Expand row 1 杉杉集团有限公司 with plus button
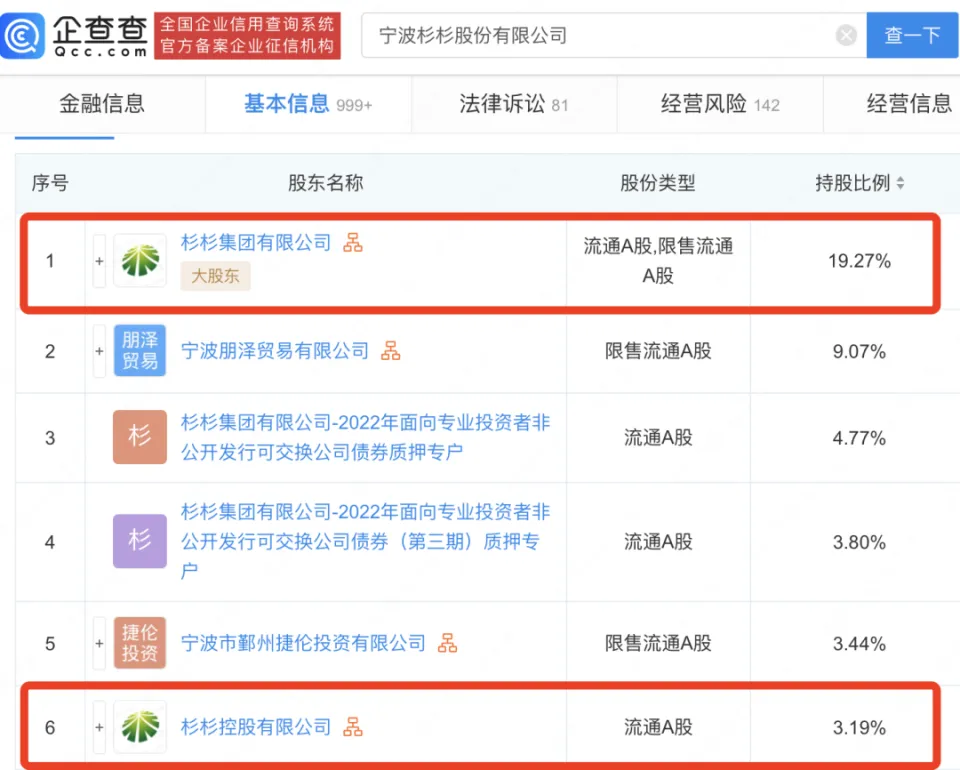The height and width of the screenshot is (770, 960). tap(99, 261)
